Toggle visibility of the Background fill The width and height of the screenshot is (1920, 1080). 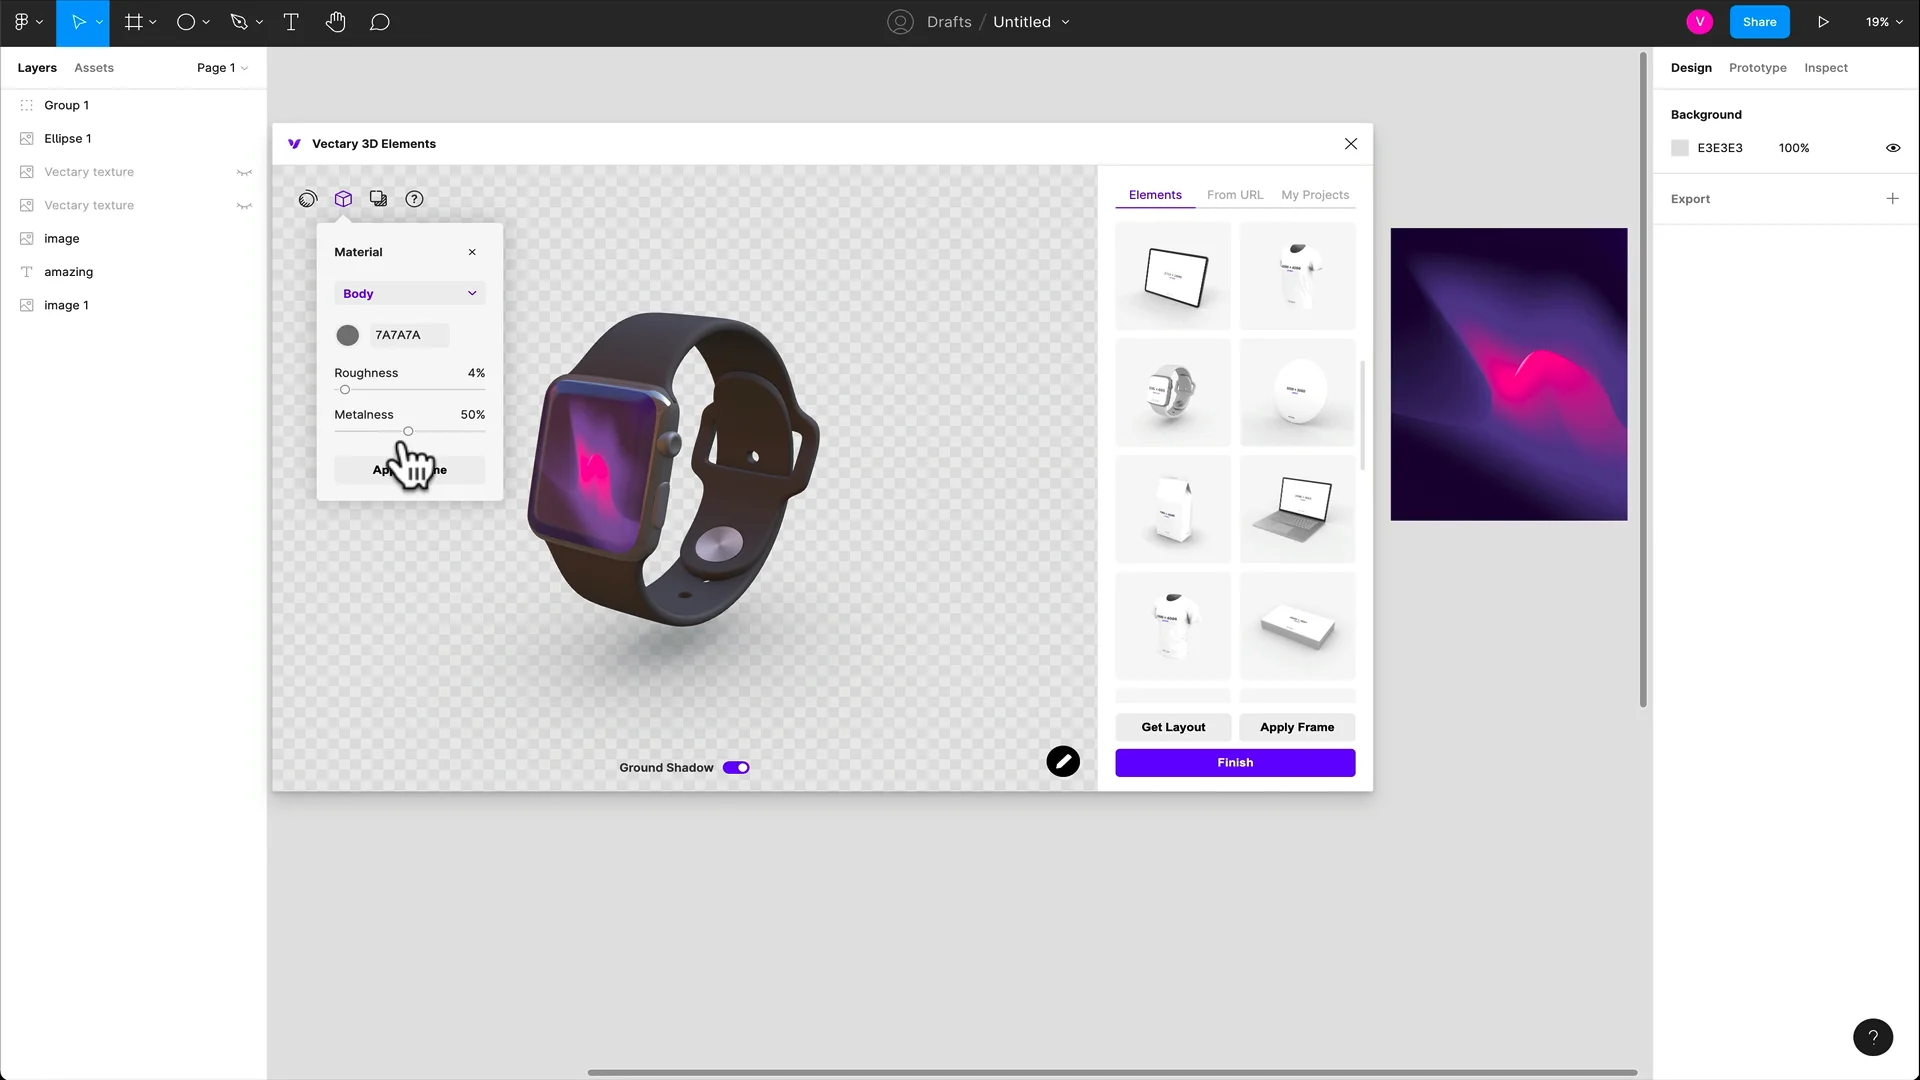[x=1892, y=147]
